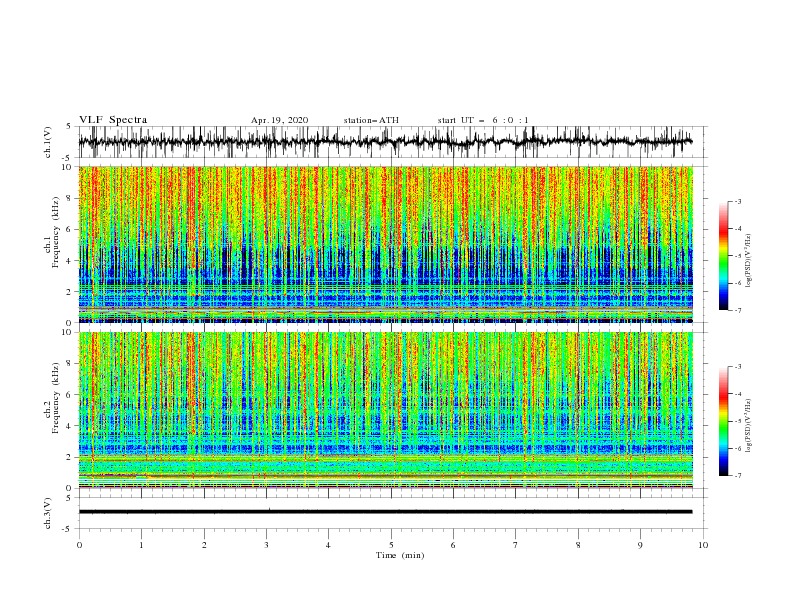Click the ch.1 spectrogram panel
Viewport: 792px width, 612px height.
click(x=386, y=244)
